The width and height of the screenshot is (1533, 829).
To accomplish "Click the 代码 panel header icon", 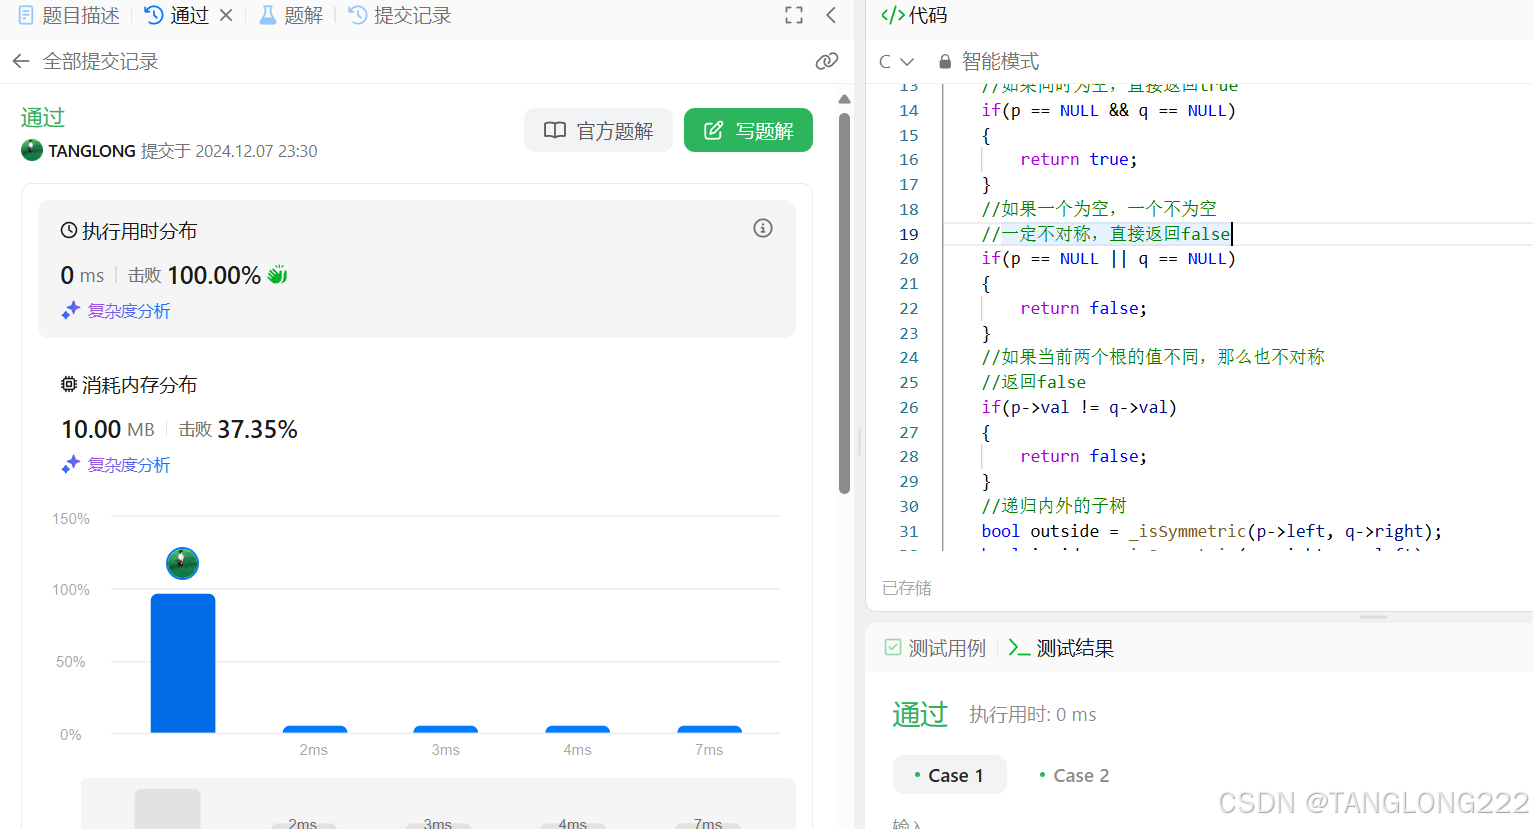I will pos(892,15).
